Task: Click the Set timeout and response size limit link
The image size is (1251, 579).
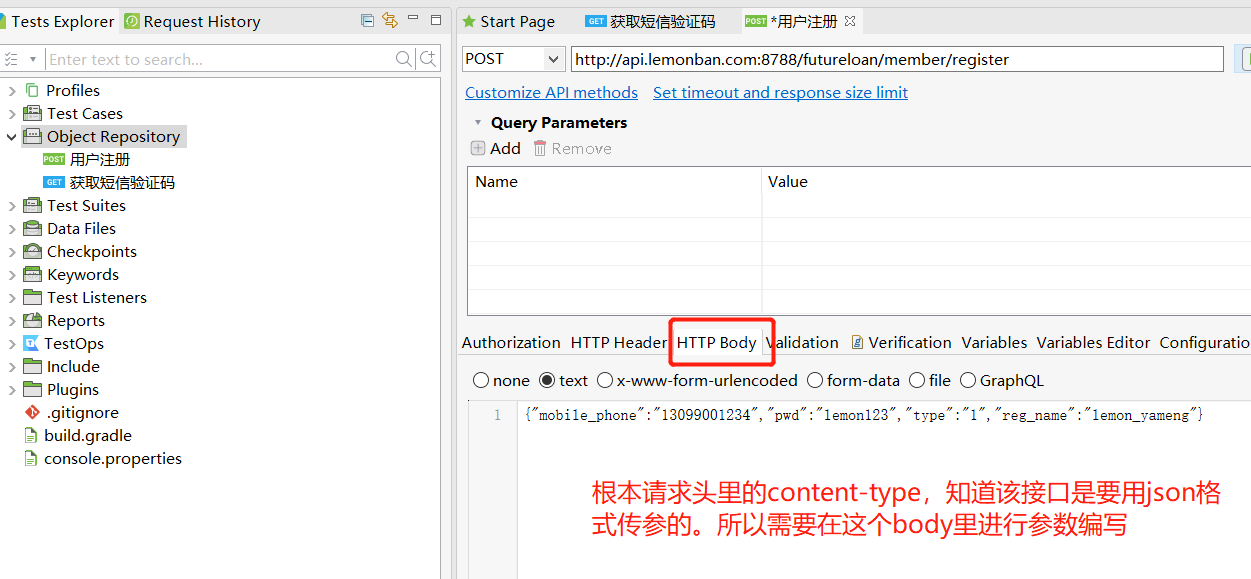Action: pos(780,92)
